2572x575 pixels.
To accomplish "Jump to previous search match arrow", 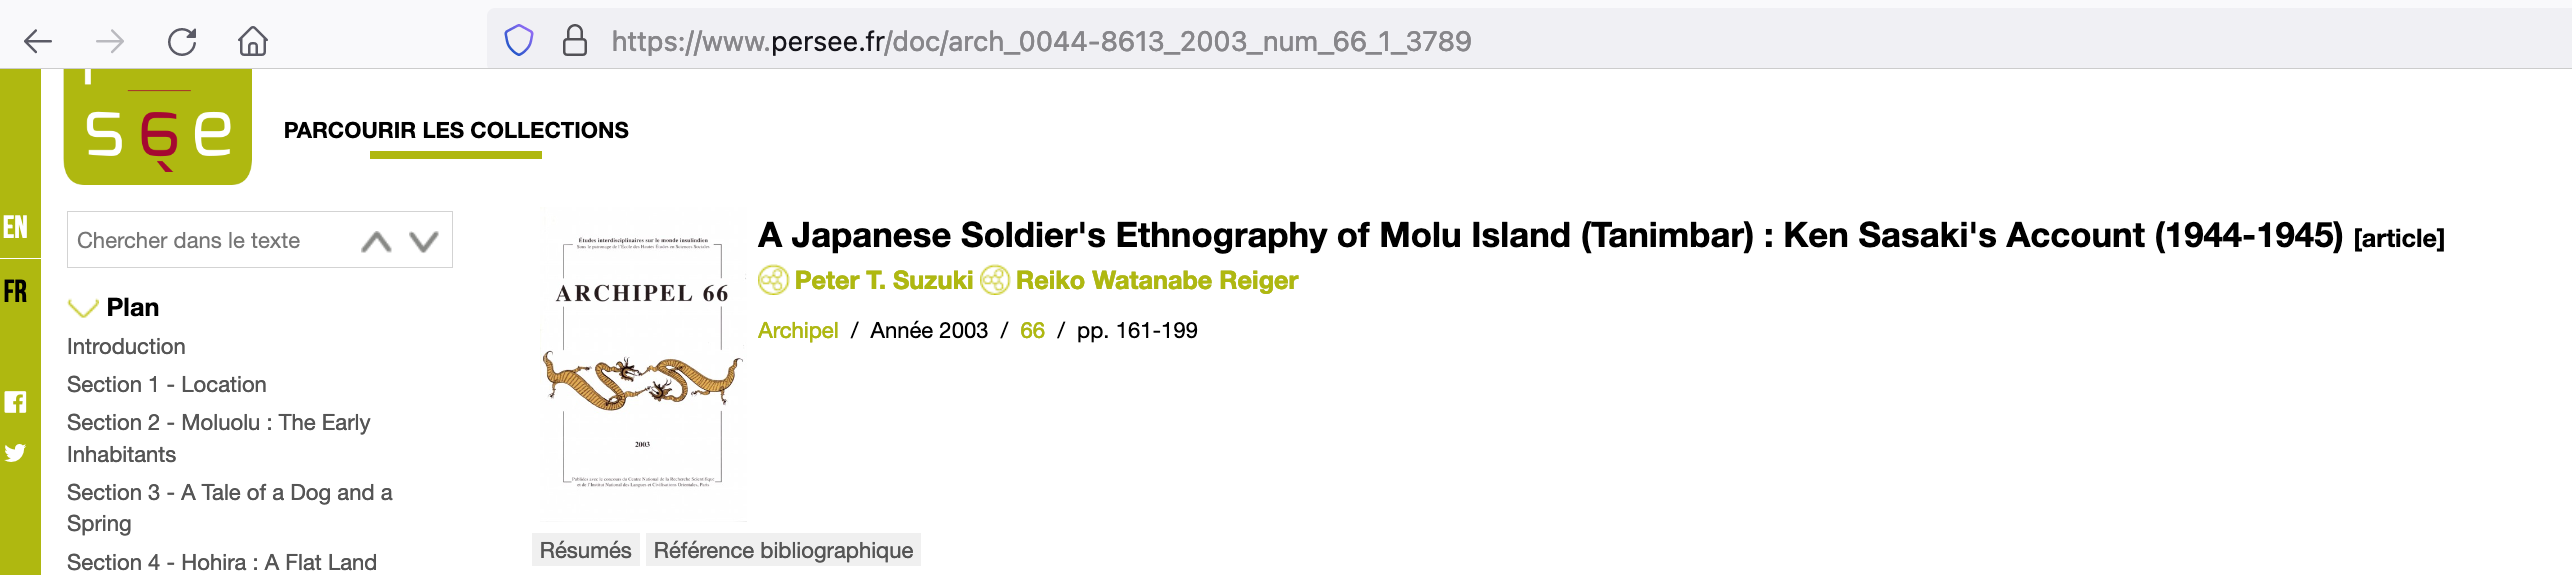I will pyautogui.click(x=376, y=241).
